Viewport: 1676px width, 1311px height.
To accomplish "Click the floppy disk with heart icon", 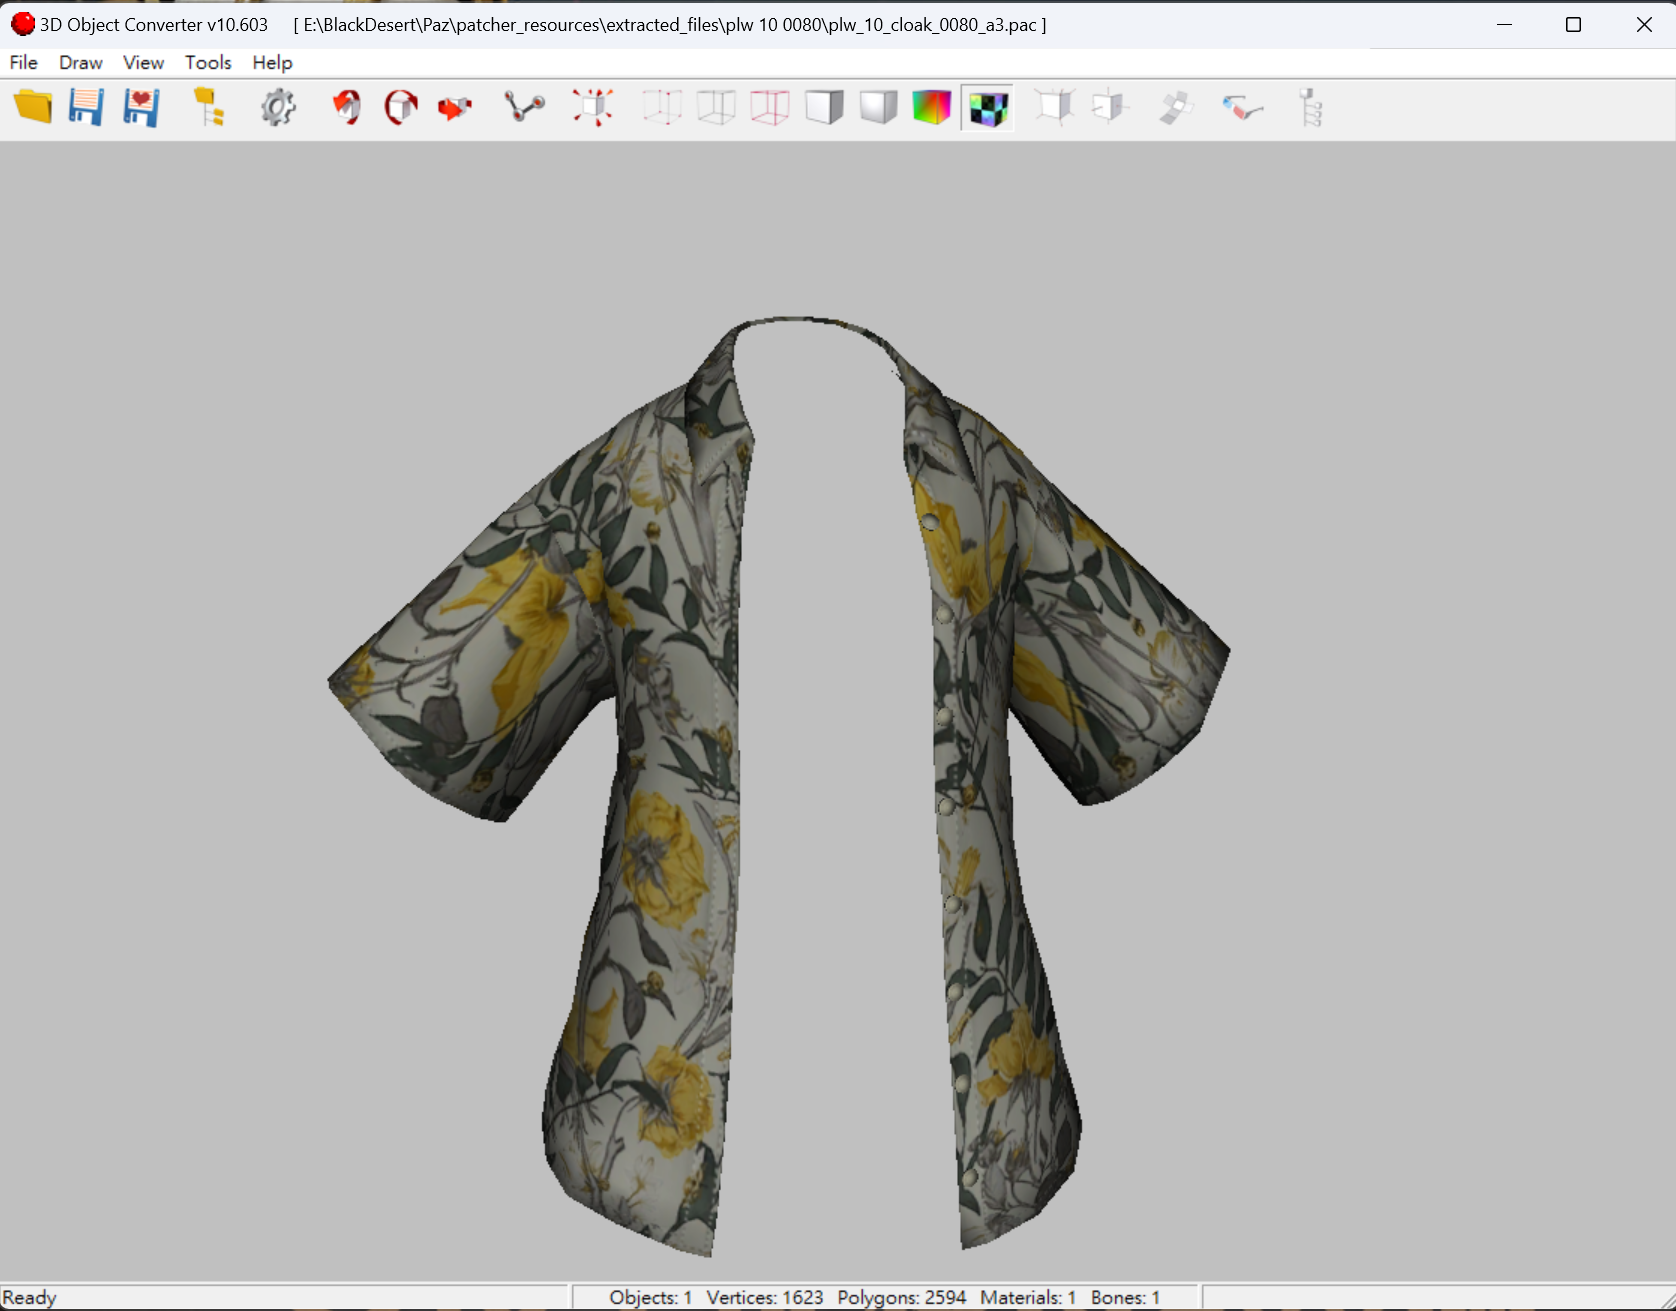I will 141,107.
